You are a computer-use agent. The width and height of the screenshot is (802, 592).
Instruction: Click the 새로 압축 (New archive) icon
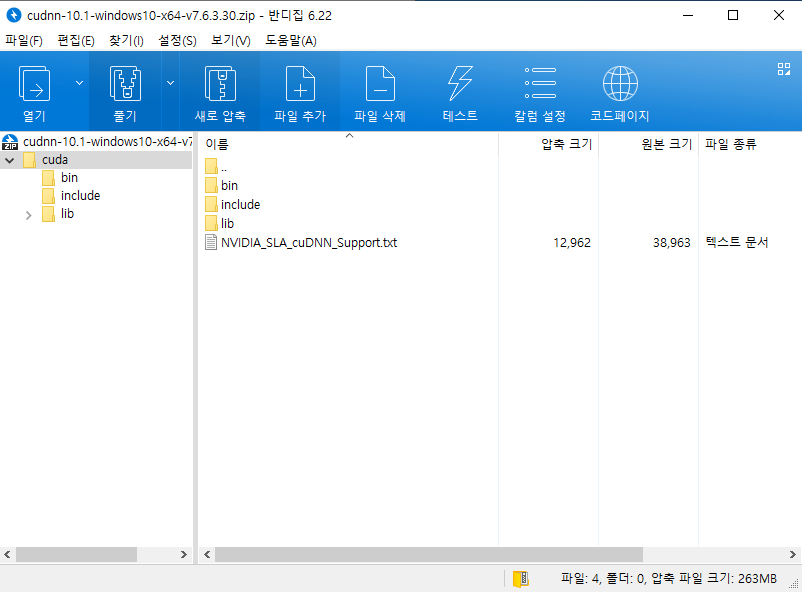pyautogui.click(x=220, y=84)
